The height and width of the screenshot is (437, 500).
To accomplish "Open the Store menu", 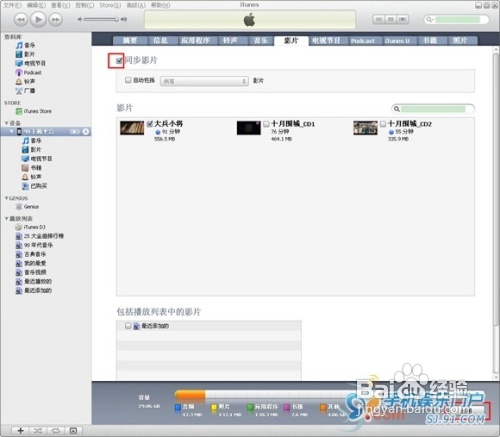I will 110,5.
